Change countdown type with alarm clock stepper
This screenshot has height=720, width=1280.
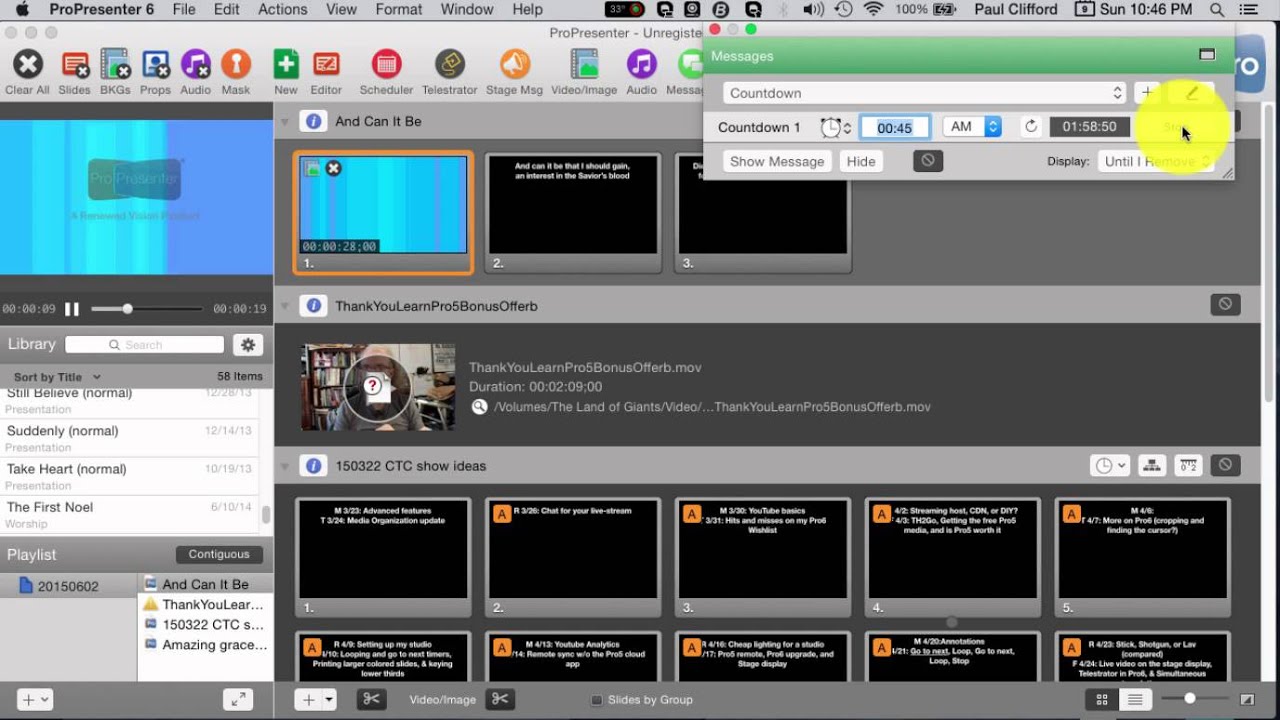pos(836,127)
